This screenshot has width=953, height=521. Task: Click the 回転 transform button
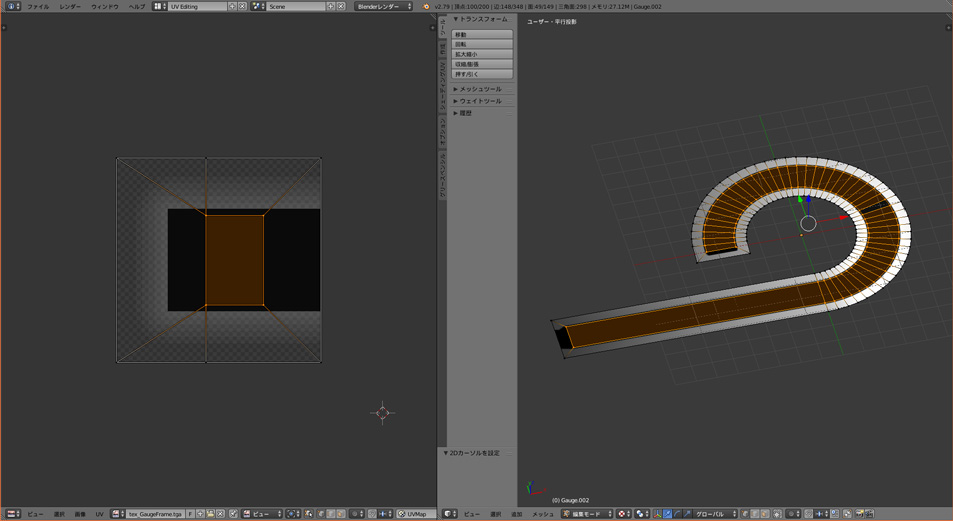[482, 44]
